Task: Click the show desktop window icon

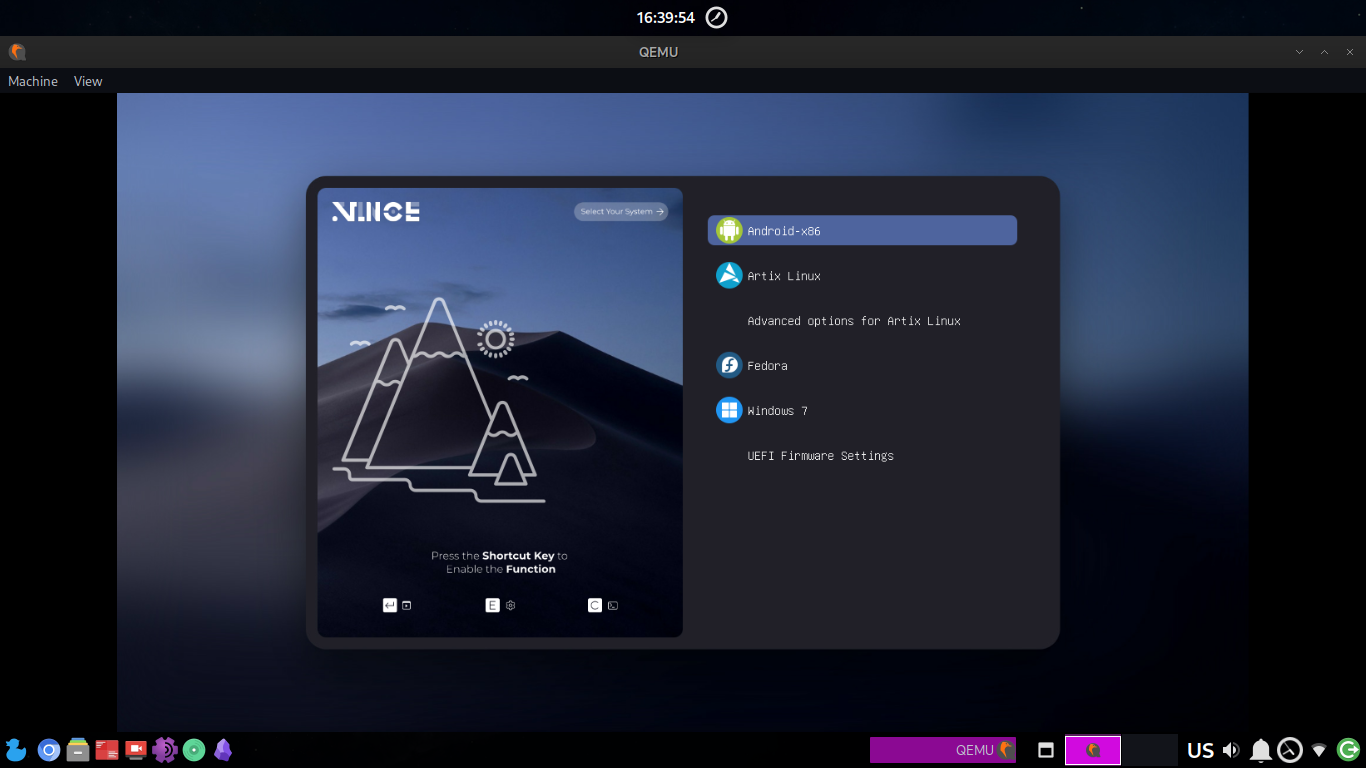Action: [x=1046, y=750]
